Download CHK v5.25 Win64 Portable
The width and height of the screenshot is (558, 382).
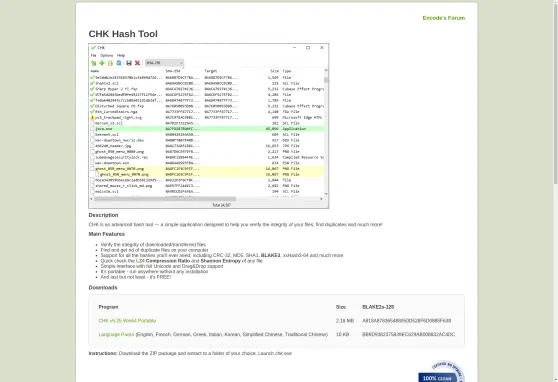point(127,321)
